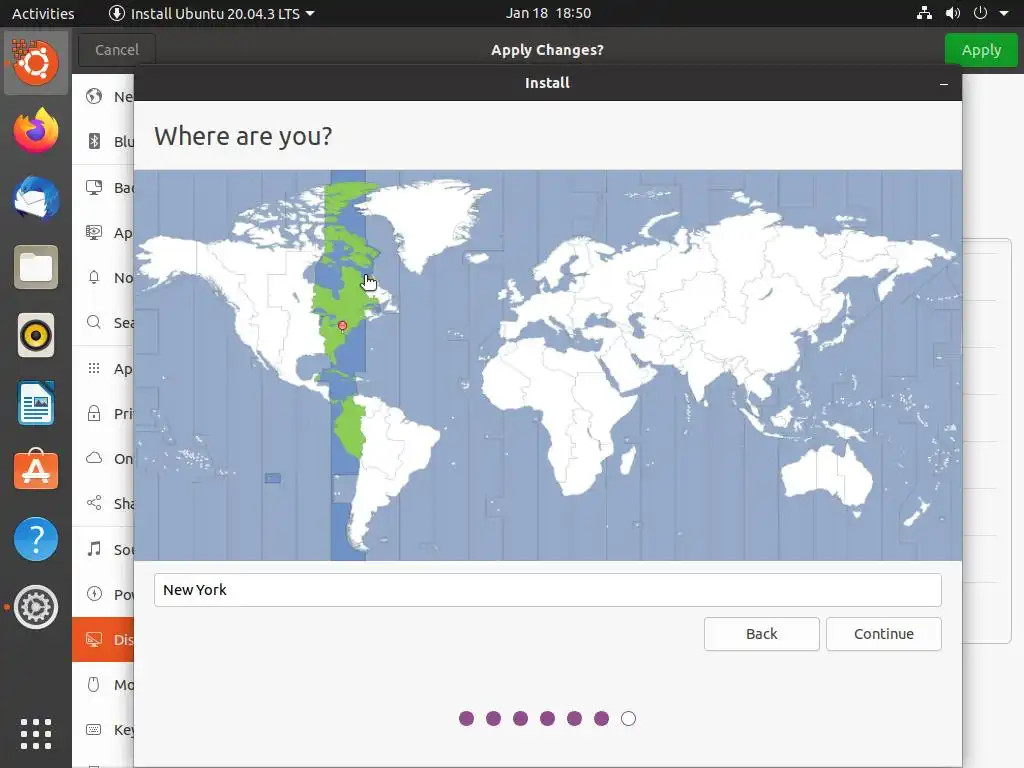The image size is (1024, 768).
Task: Open Thunderbird mail from the dock
Action: click(36, 199)
